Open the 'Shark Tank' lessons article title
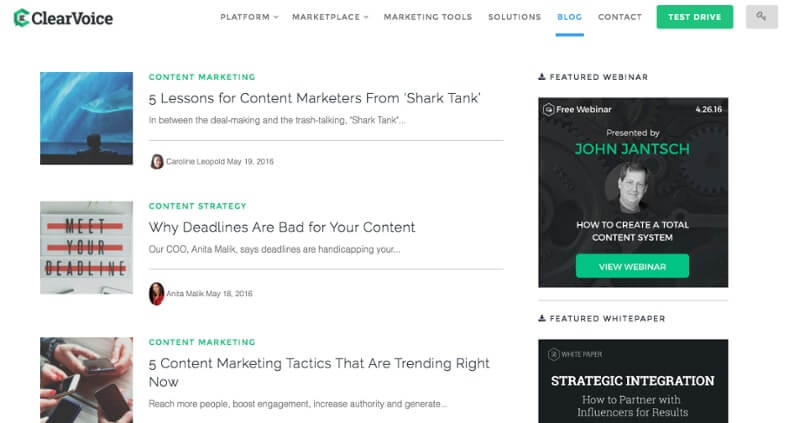 (x=314, y=98)
